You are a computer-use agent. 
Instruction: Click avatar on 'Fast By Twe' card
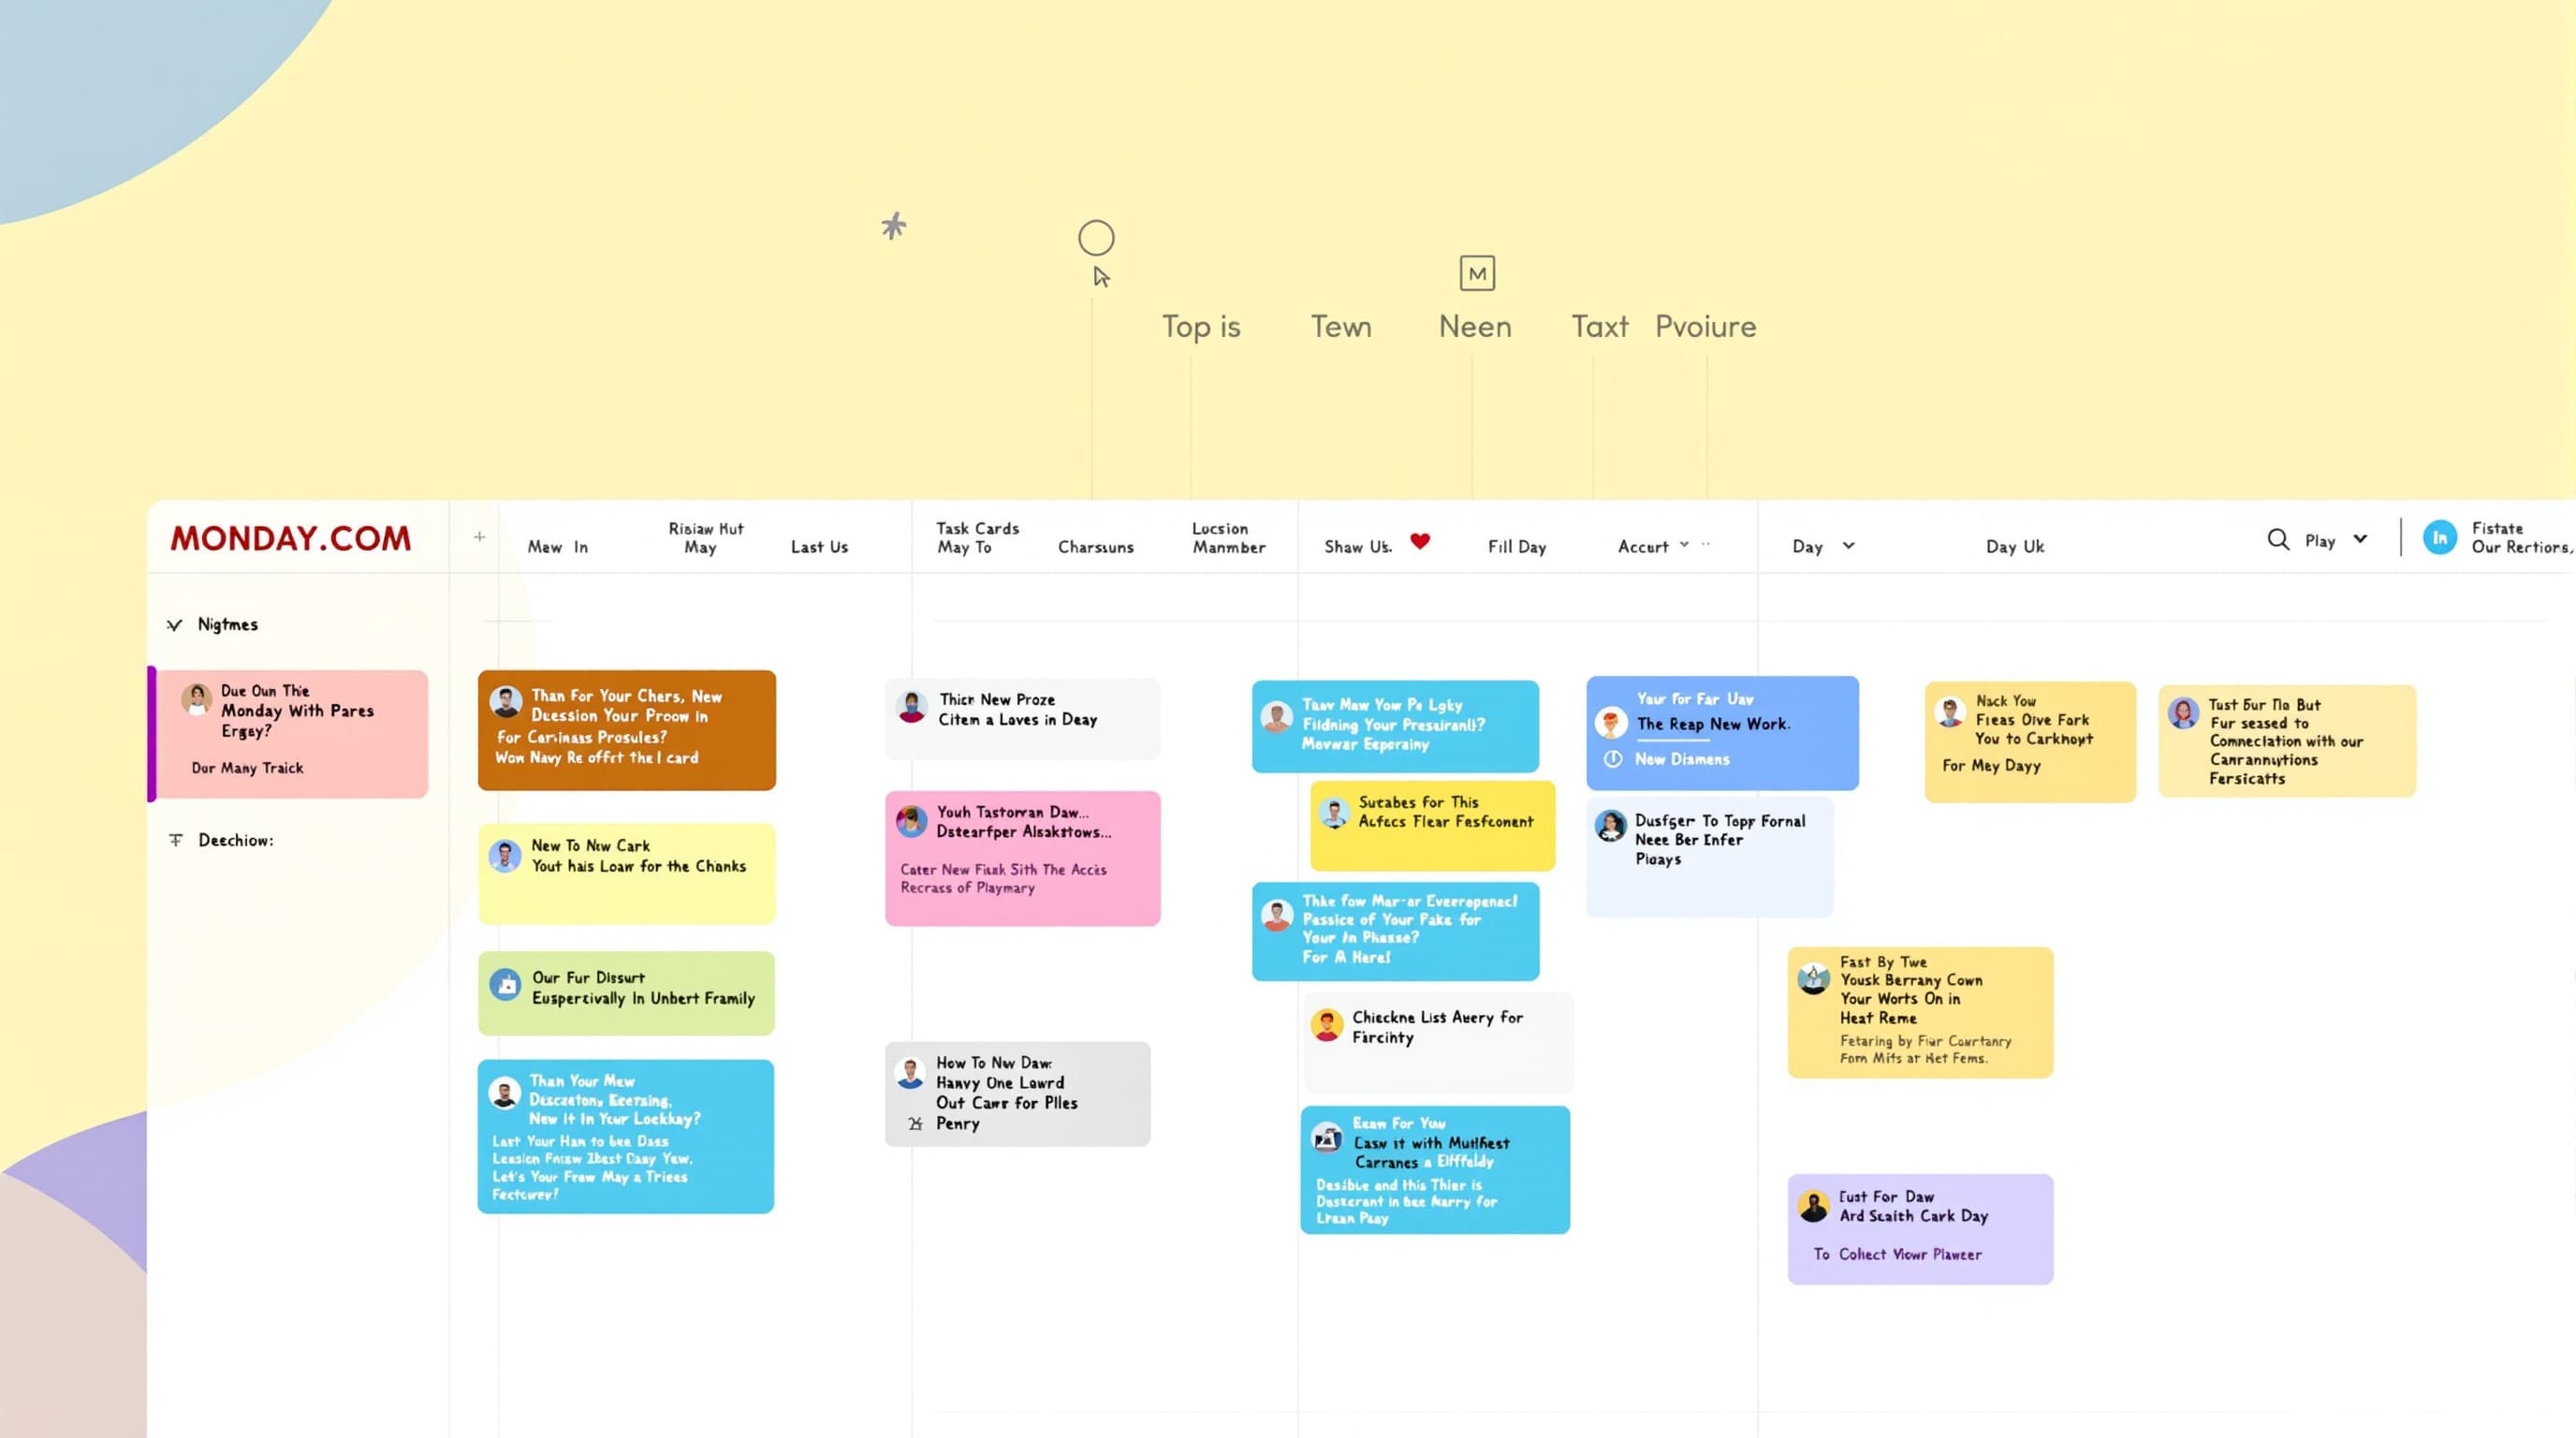[x=1813, y=978]
